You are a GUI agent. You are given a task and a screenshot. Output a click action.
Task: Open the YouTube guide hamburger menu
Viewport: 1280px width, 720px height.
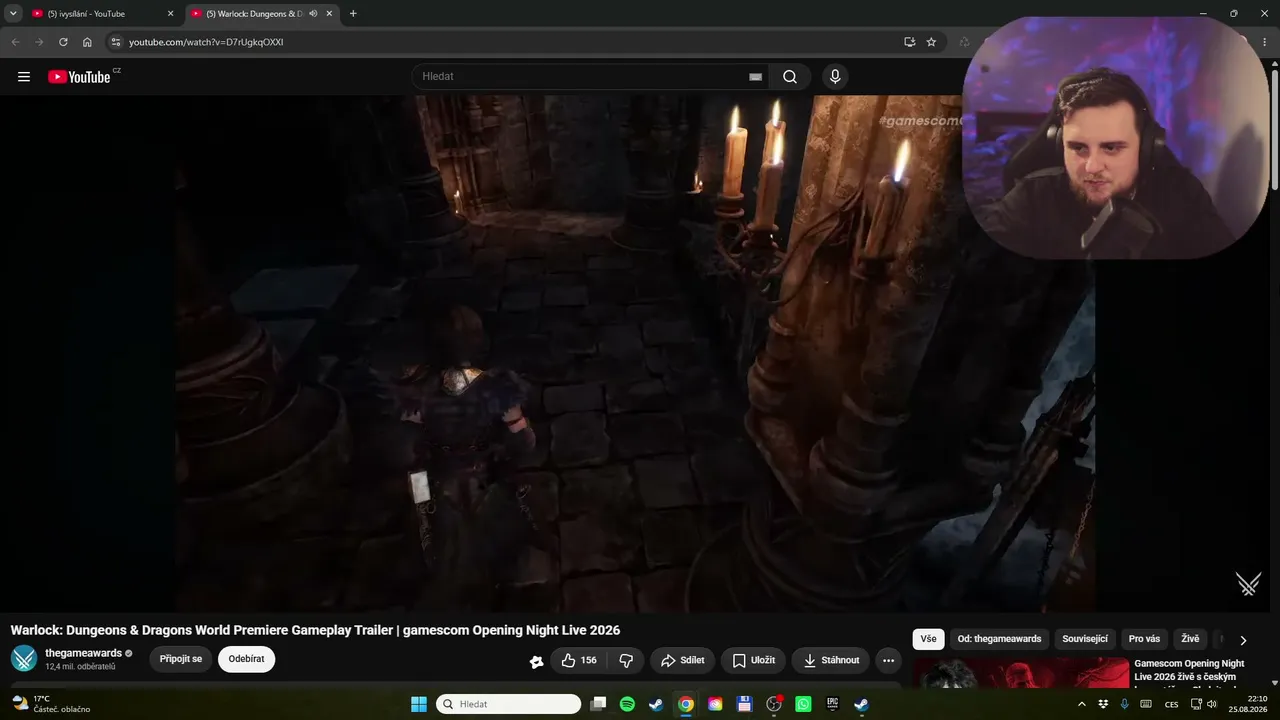[24, 77]
